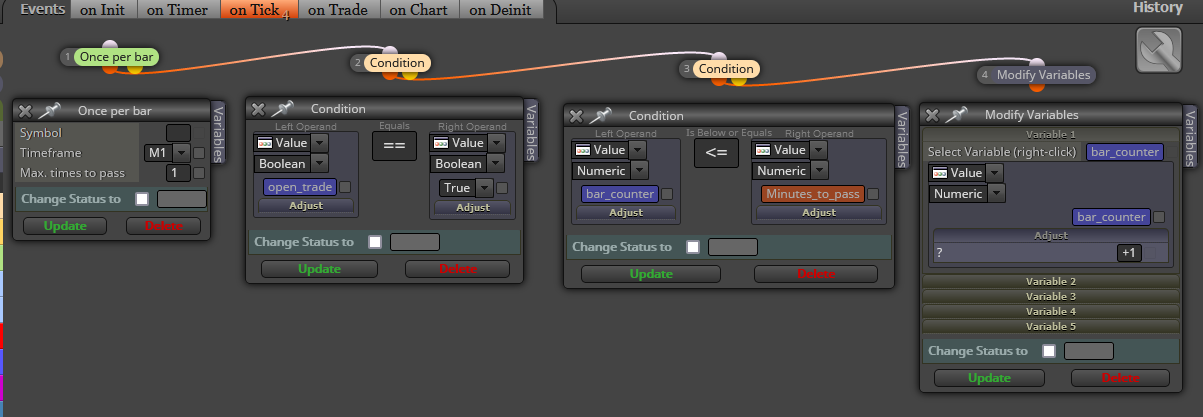Open Variables side tab of Modify Variables
The width and height of the screenshot is (1203, 417).
1189,138
